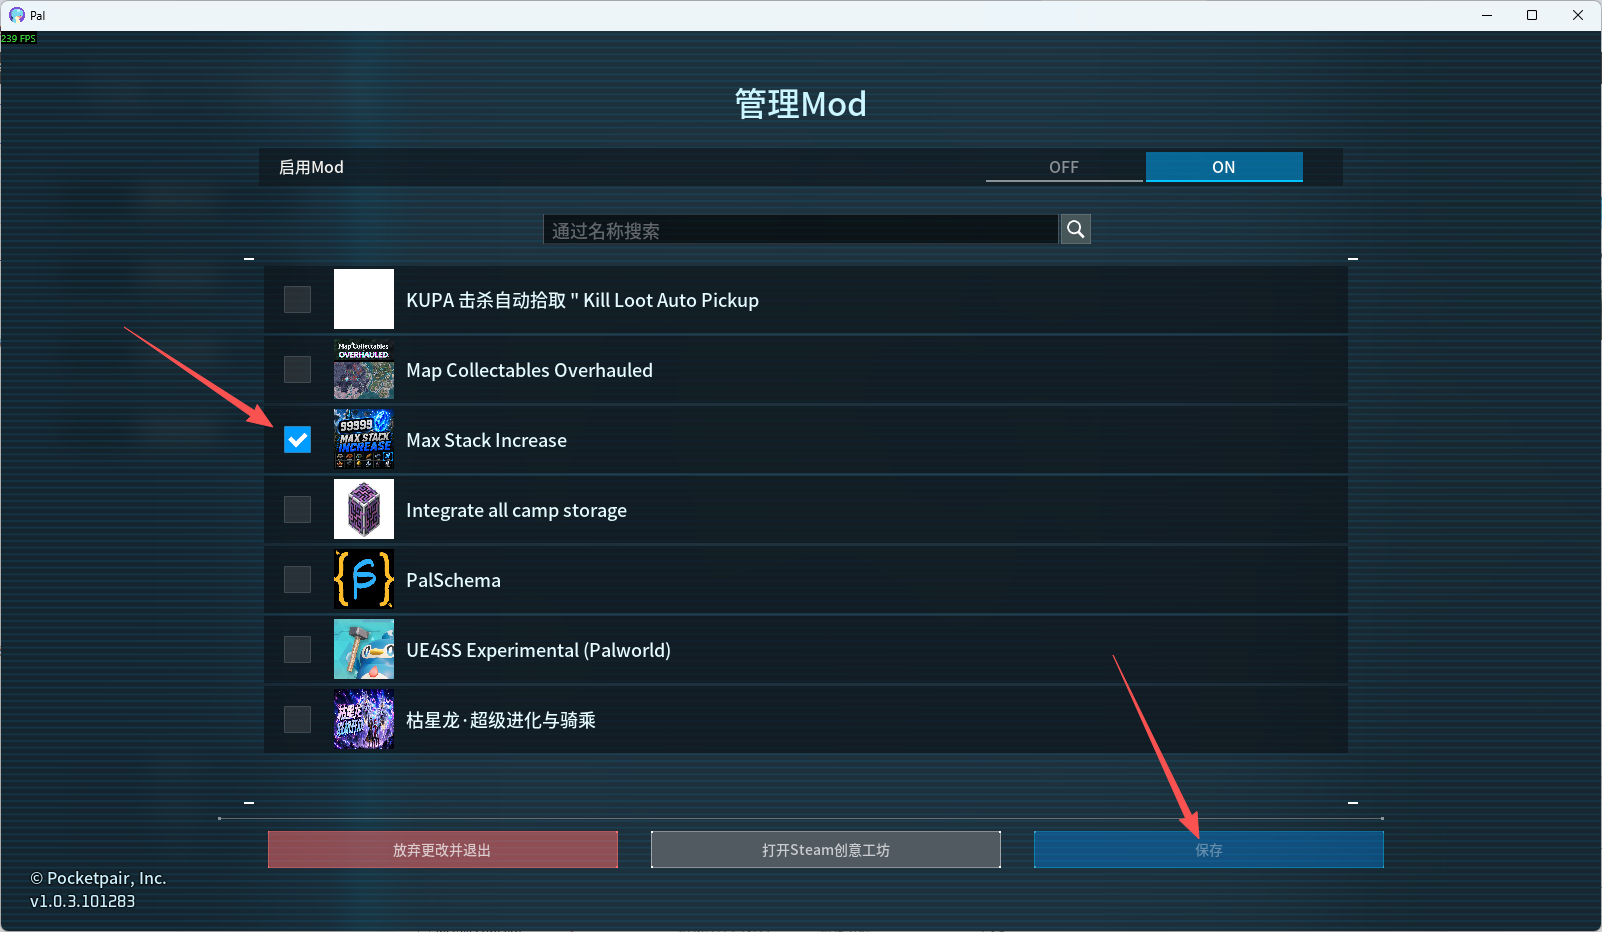Minimize the Pal window
Screen dimensions: 1602x932
[1487, 15]
